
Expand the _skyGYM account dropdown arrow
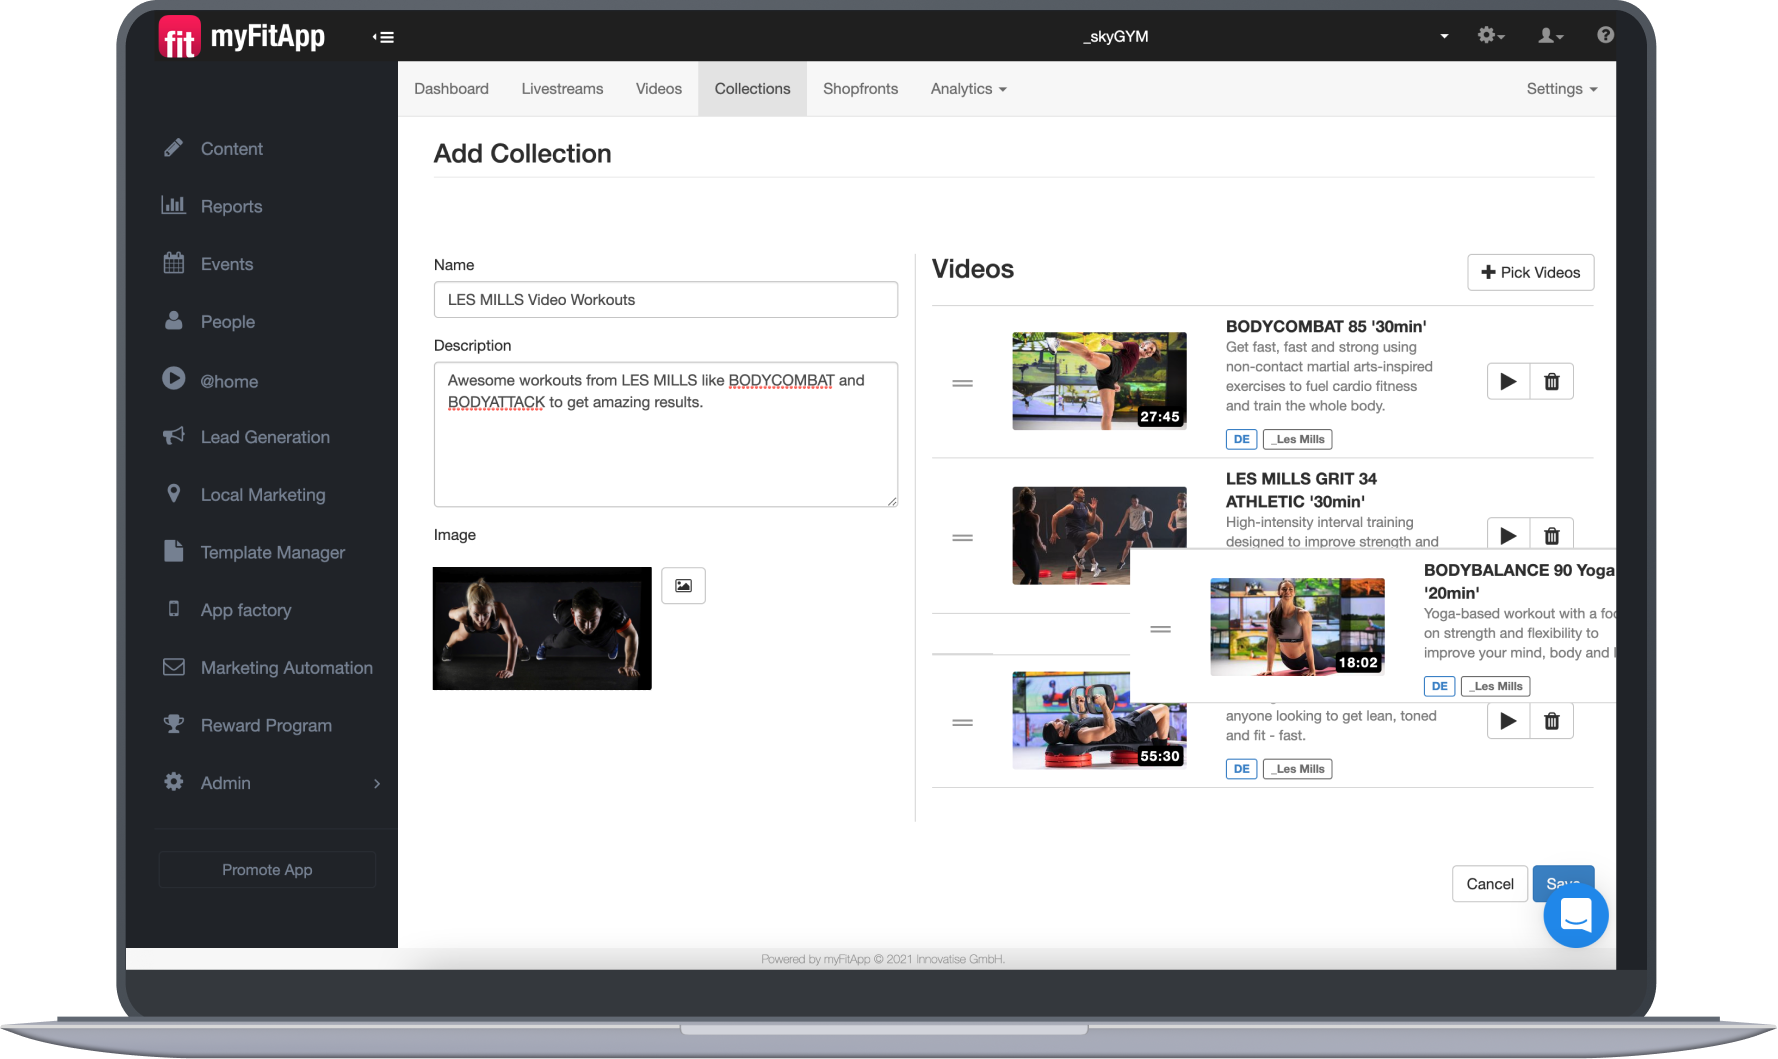point(1444,36)
